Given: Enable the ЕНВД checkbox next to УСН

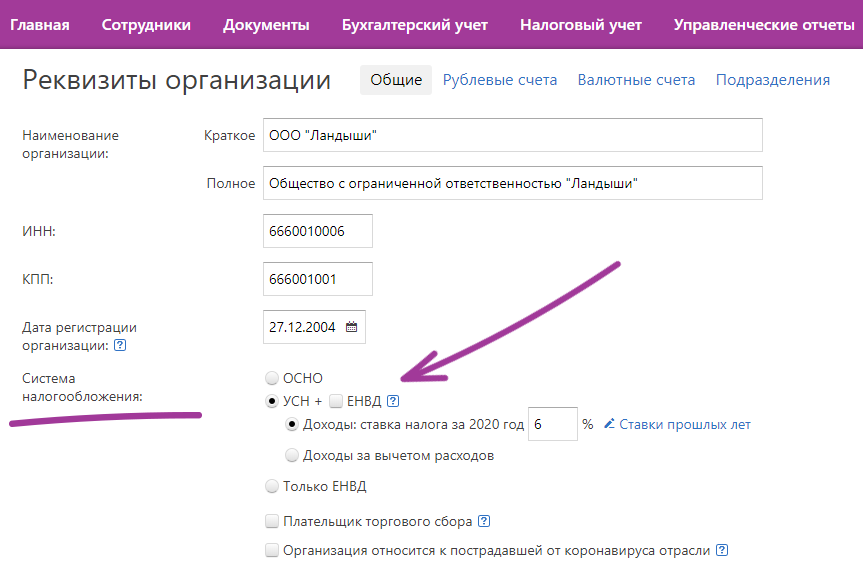Looking at the screenshot, I should tap(336, 401).
